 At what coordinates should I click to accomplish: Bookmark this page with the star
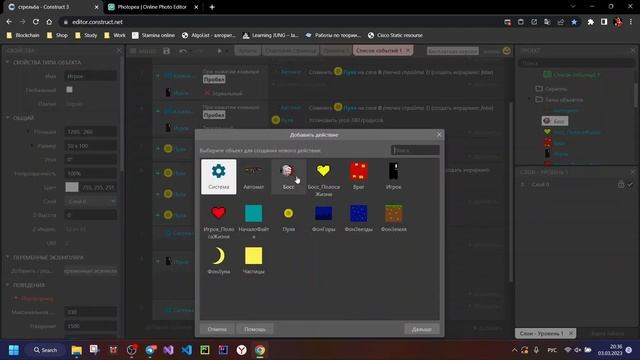click(574, 22)
